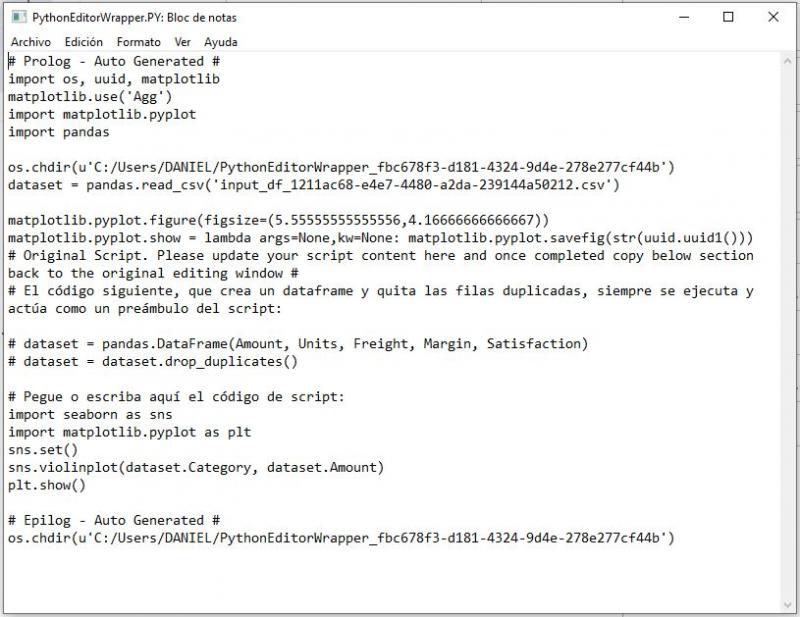
Task: Open the Formato menu
Action: [138, 42]
